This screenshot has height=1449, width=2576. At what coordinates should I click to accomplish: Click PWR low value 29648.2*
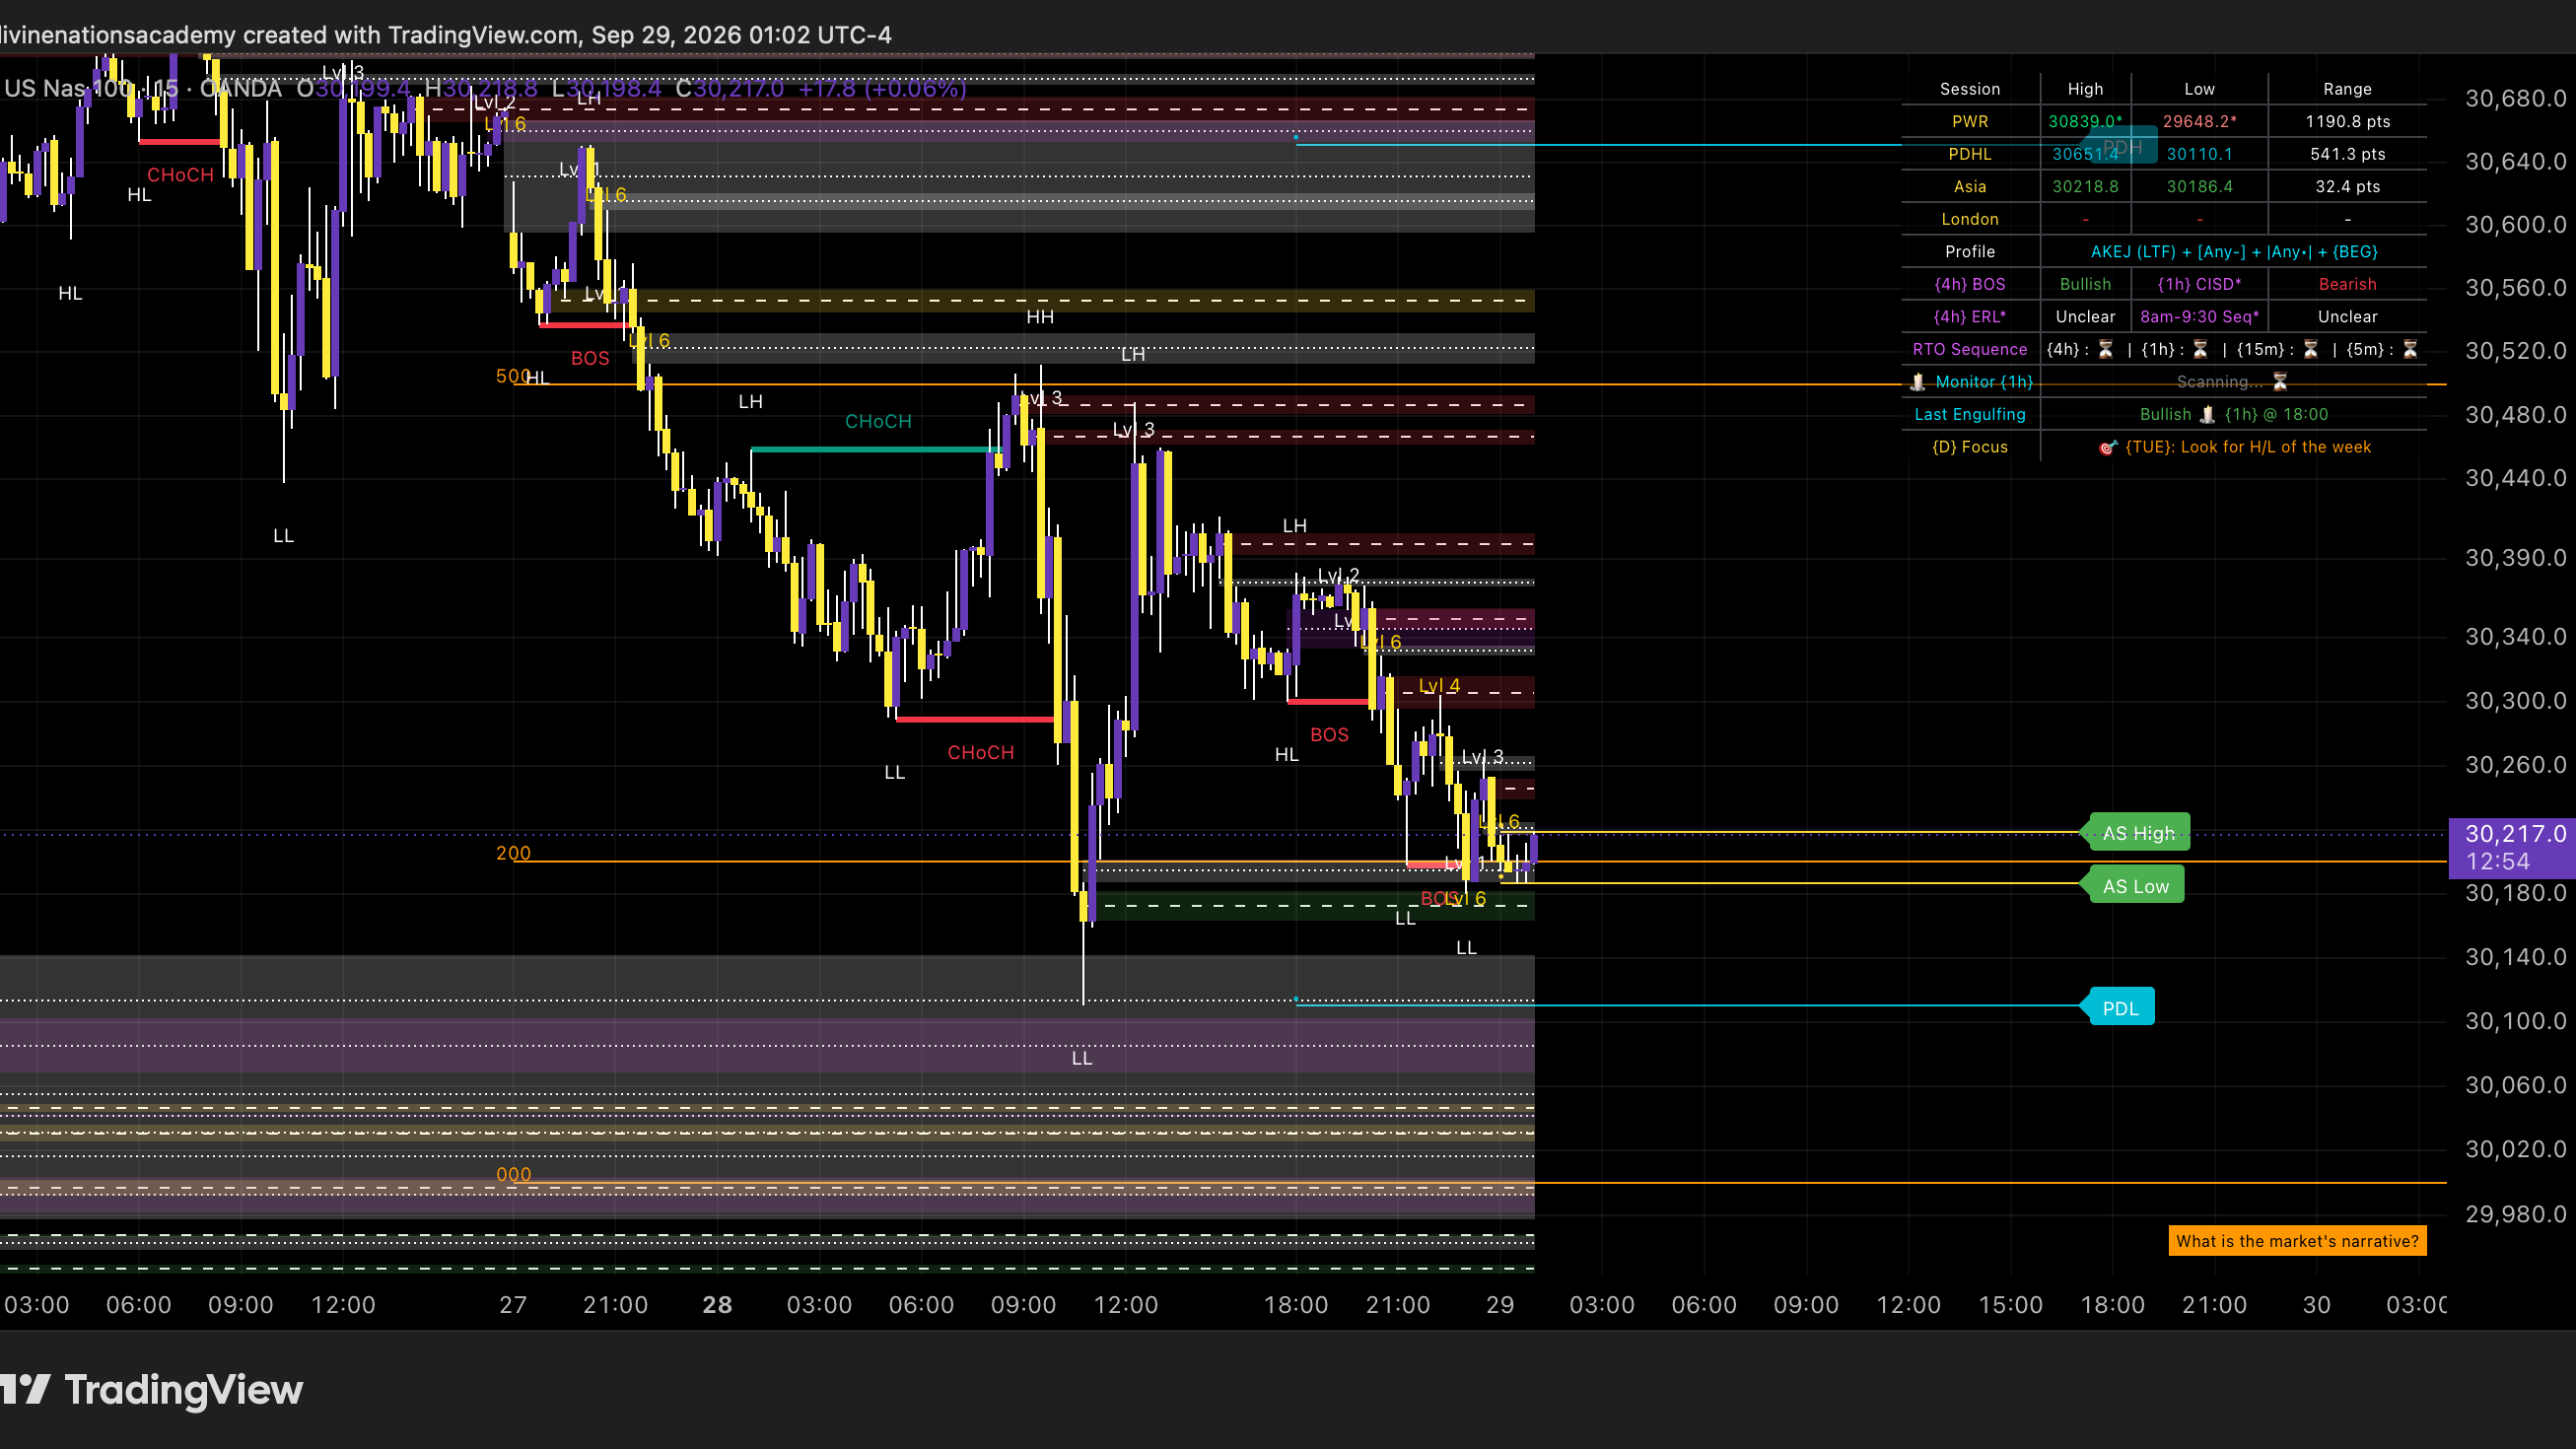(2199, 121)
